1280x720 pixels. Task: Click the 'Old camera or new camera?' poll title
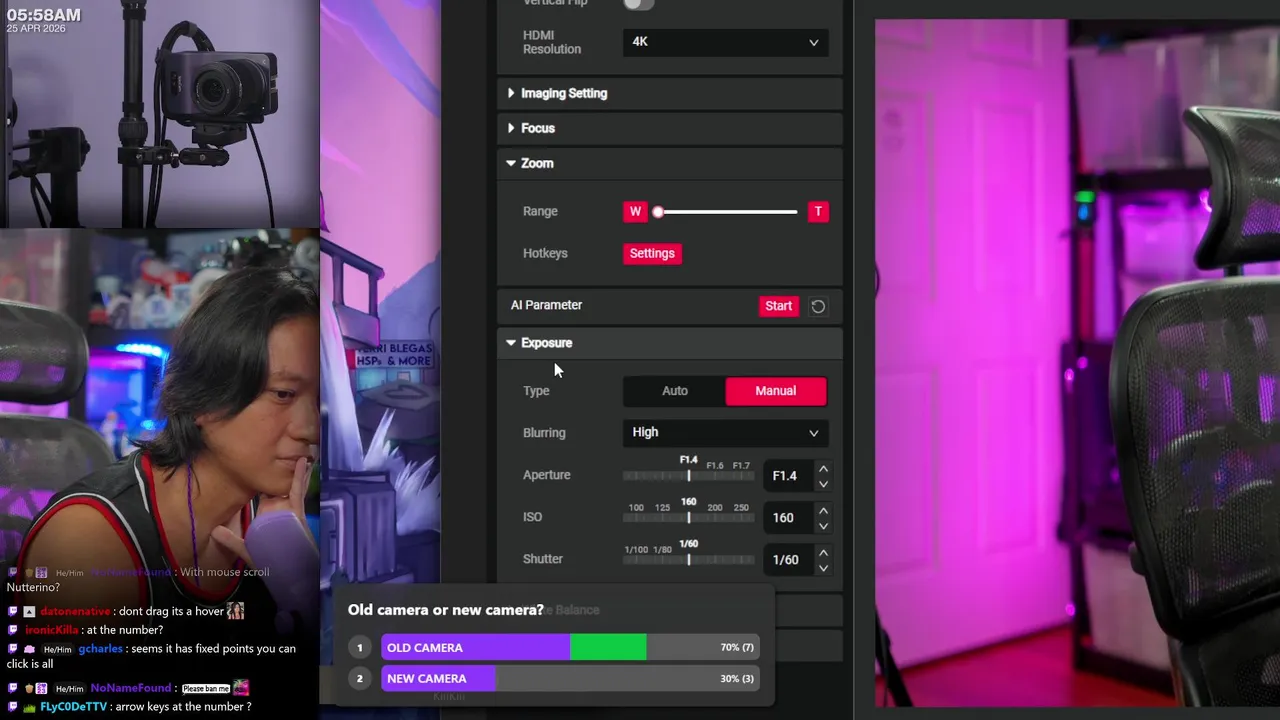click(446, 610)
